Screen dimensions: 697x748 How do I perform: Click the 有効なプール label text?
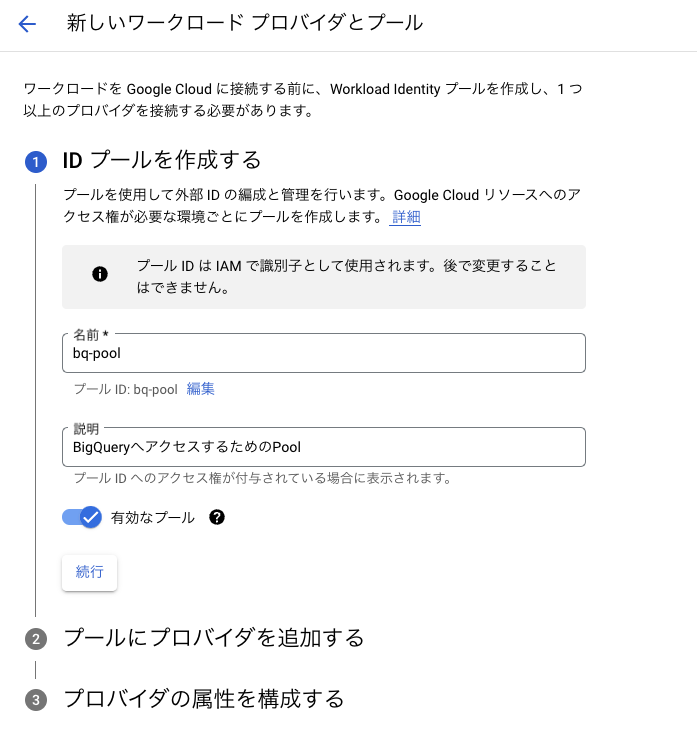(153, 518)
